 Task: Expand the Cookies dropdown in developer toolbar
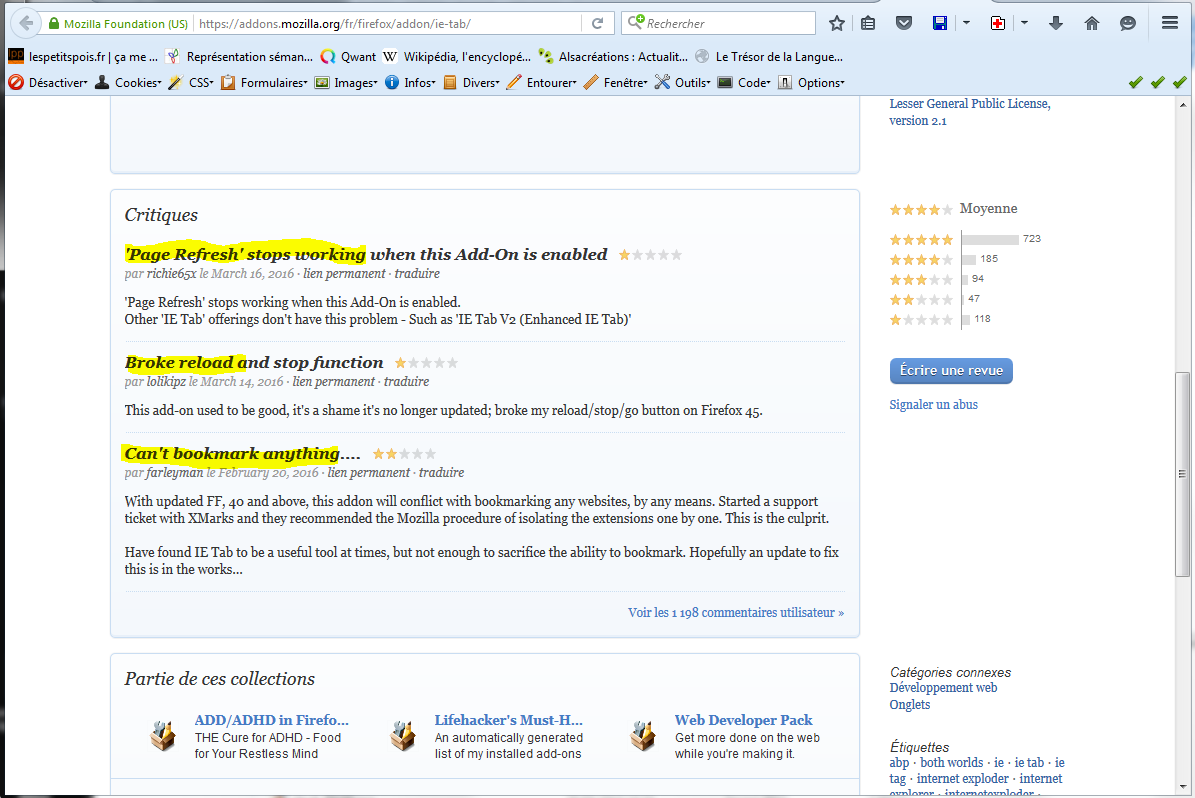(128, 83)
